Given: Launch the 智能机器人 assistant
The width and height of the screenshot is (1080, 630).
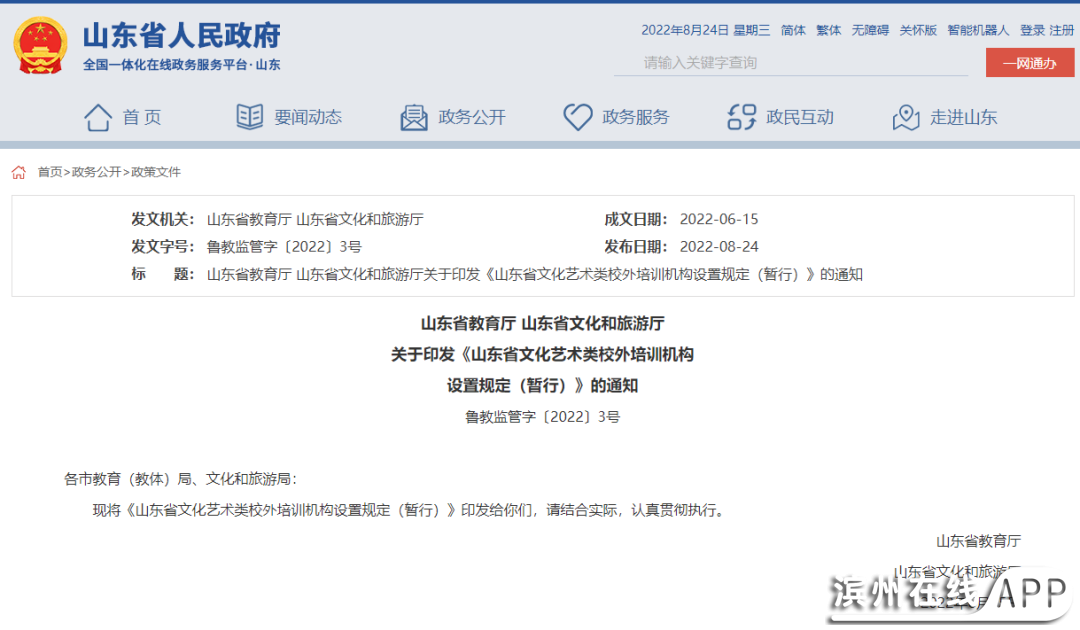Looking at the screenshot, I should [x=978, y=30].
